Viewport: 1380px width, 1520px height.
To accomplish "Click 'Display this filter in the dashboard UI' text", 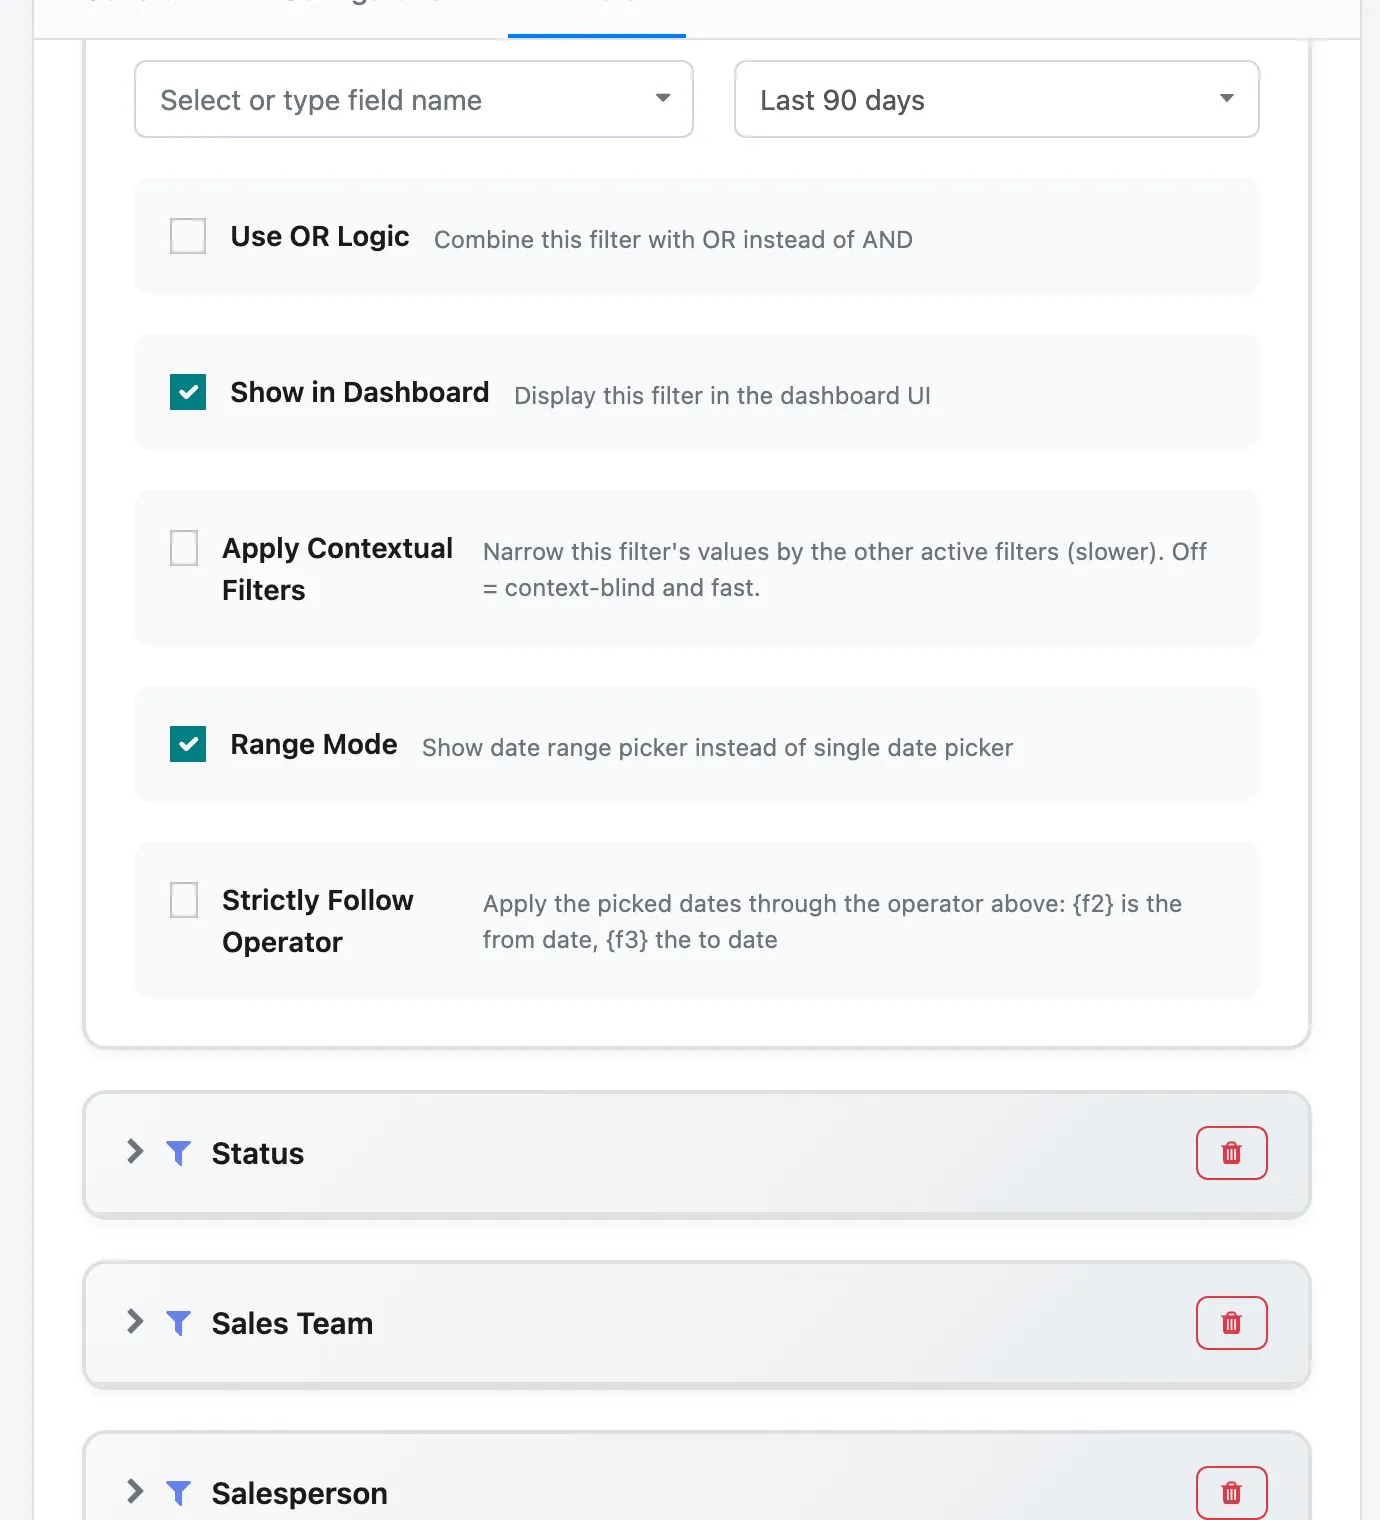I will click(722, 396).
